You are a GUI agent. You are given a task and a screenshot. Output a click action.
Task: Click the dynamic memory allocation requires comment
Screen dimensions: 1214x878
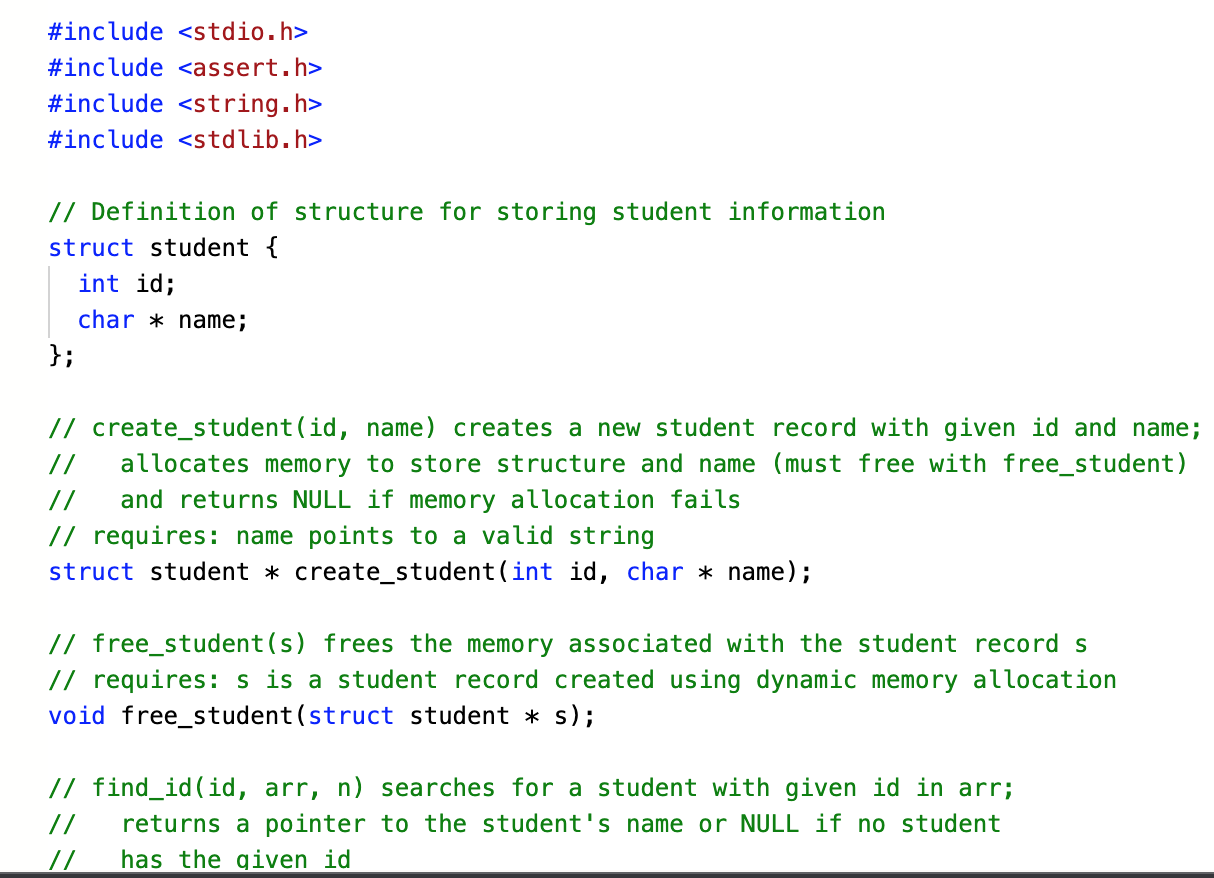[x=580, y=679]
